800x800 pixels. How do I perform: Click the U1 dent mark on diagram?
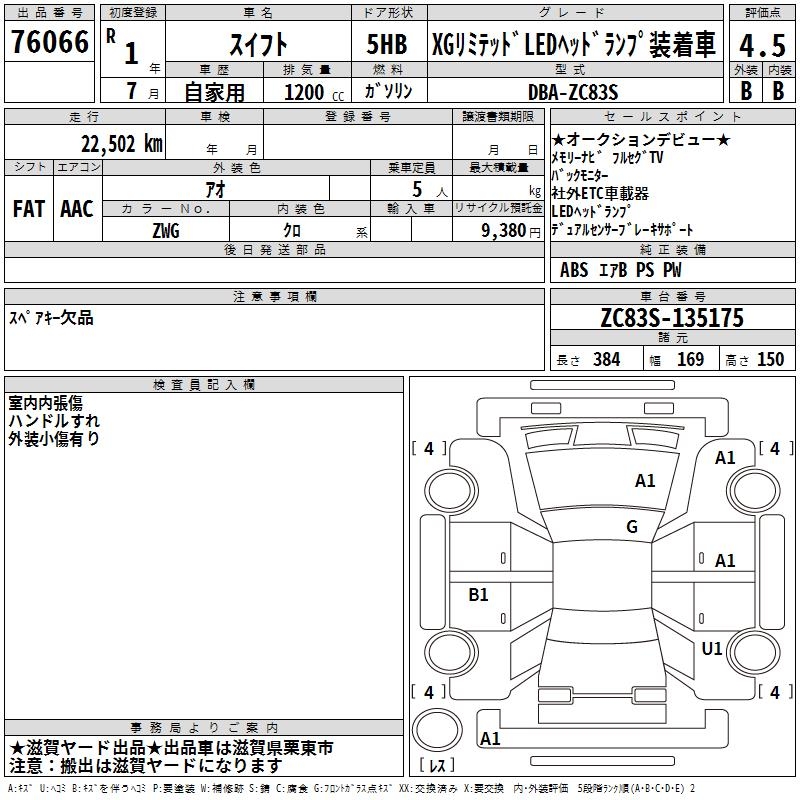pyautogui.click(x=711, y=648)
